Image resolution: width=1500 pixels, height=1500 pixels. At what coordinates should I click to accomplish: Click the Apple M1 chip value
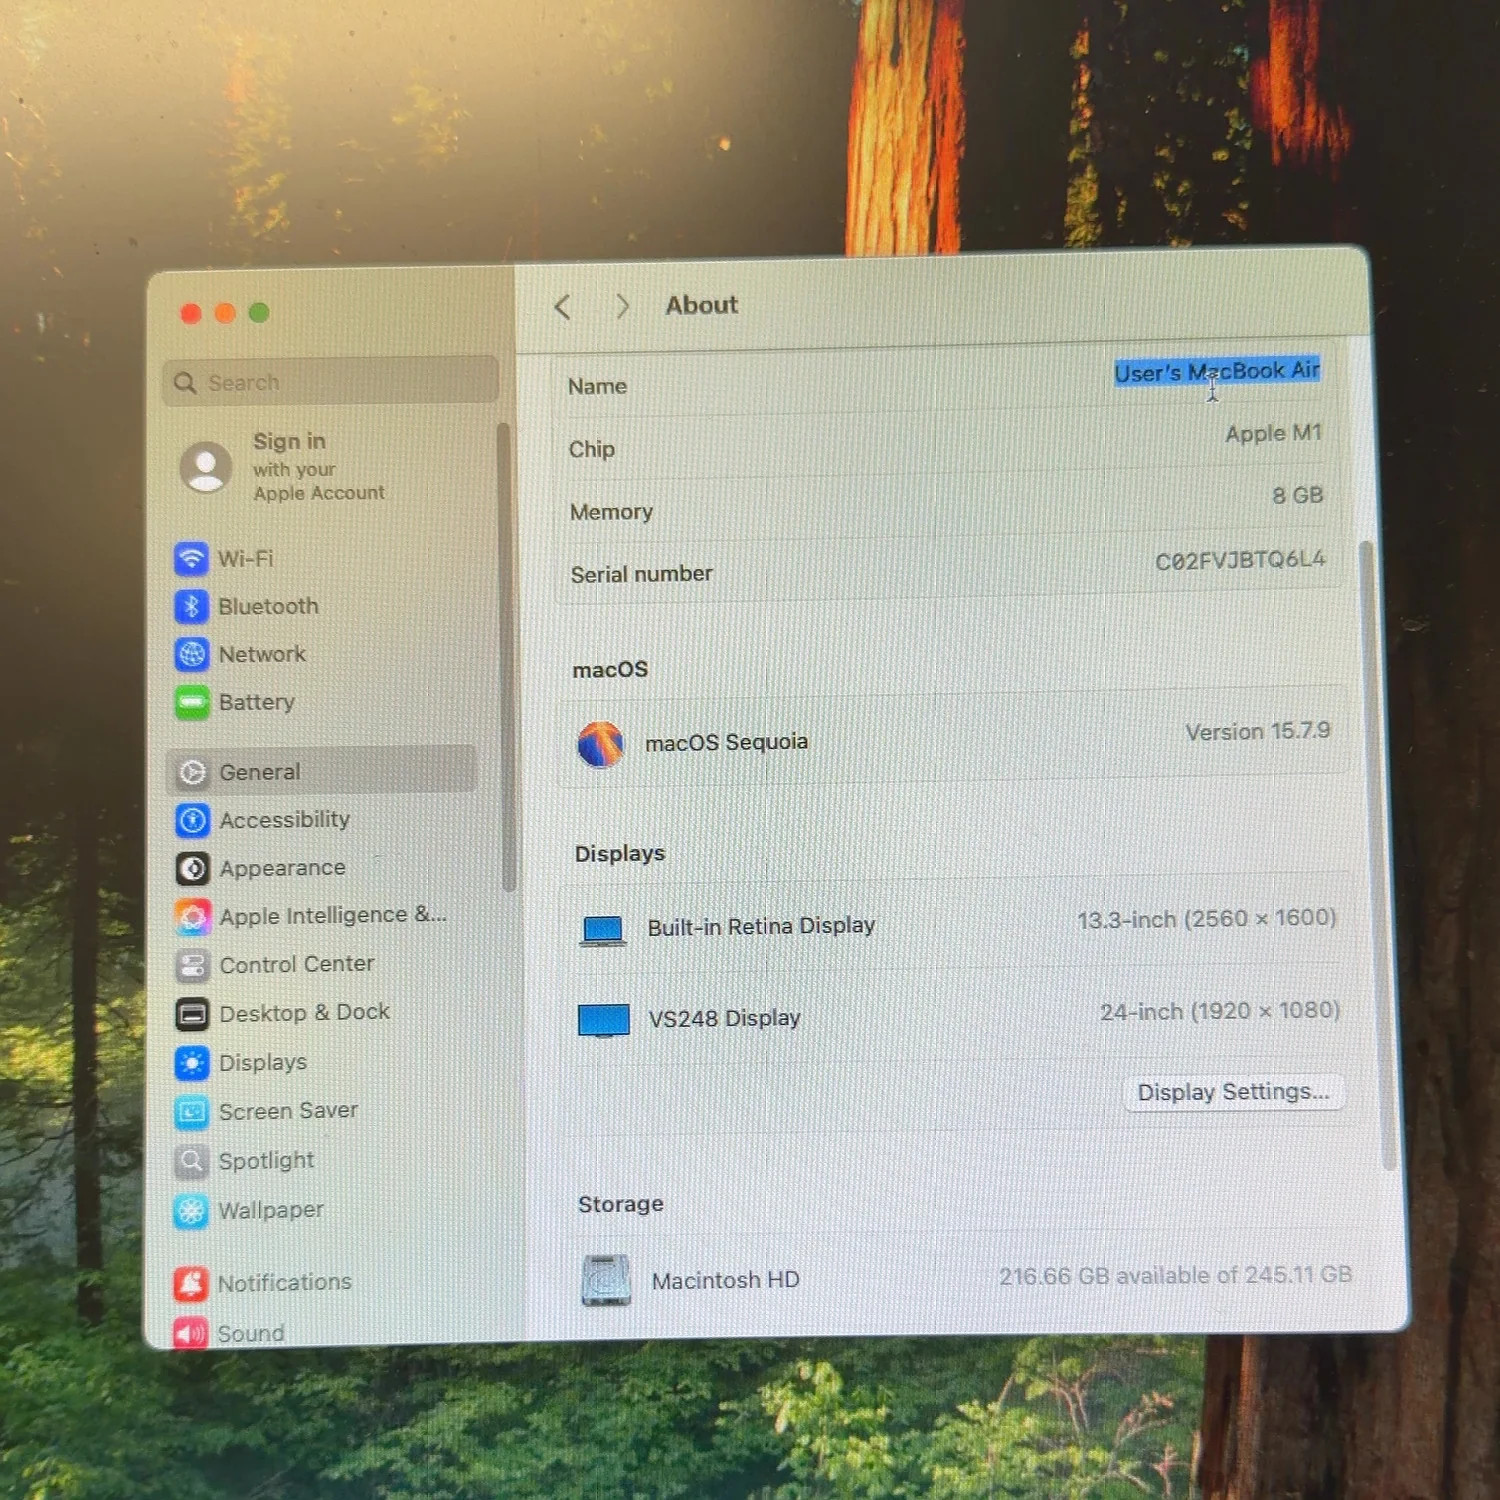tap(1273, 433)
